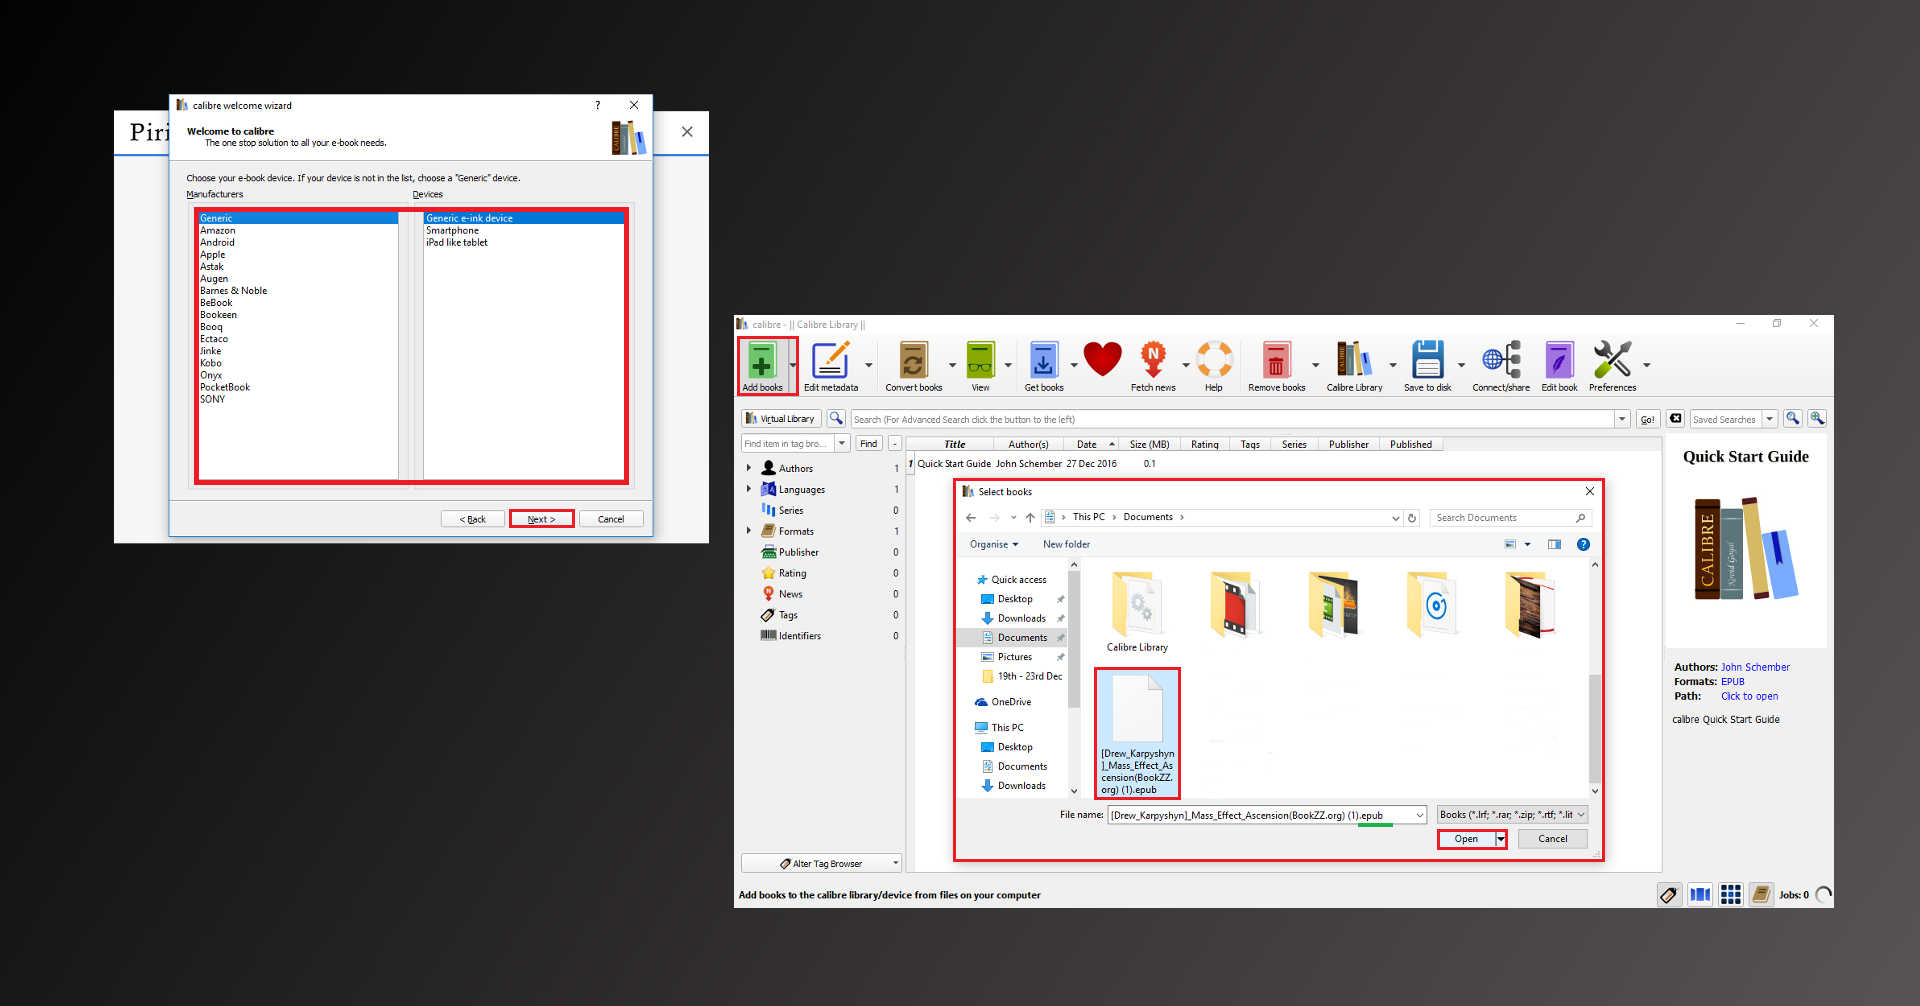Sort by the Author(s) column header
The image size is (1920, 1006).
click(x=1029, y=444)
